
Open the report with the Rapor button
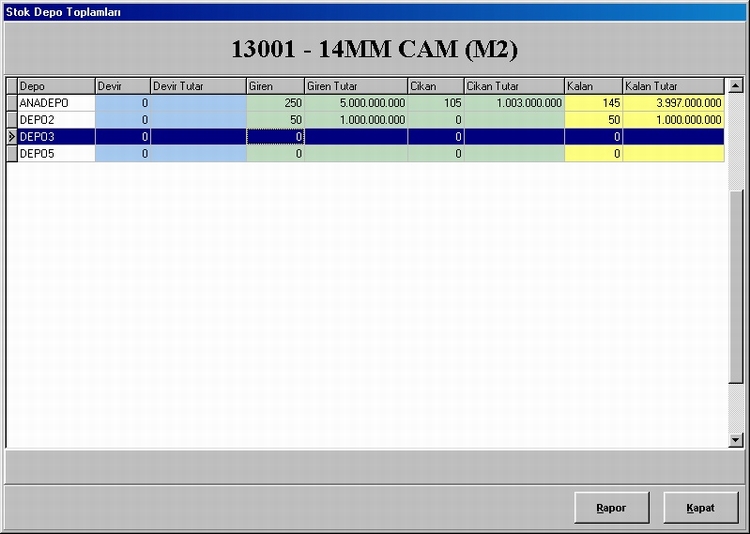coord(612,508)
